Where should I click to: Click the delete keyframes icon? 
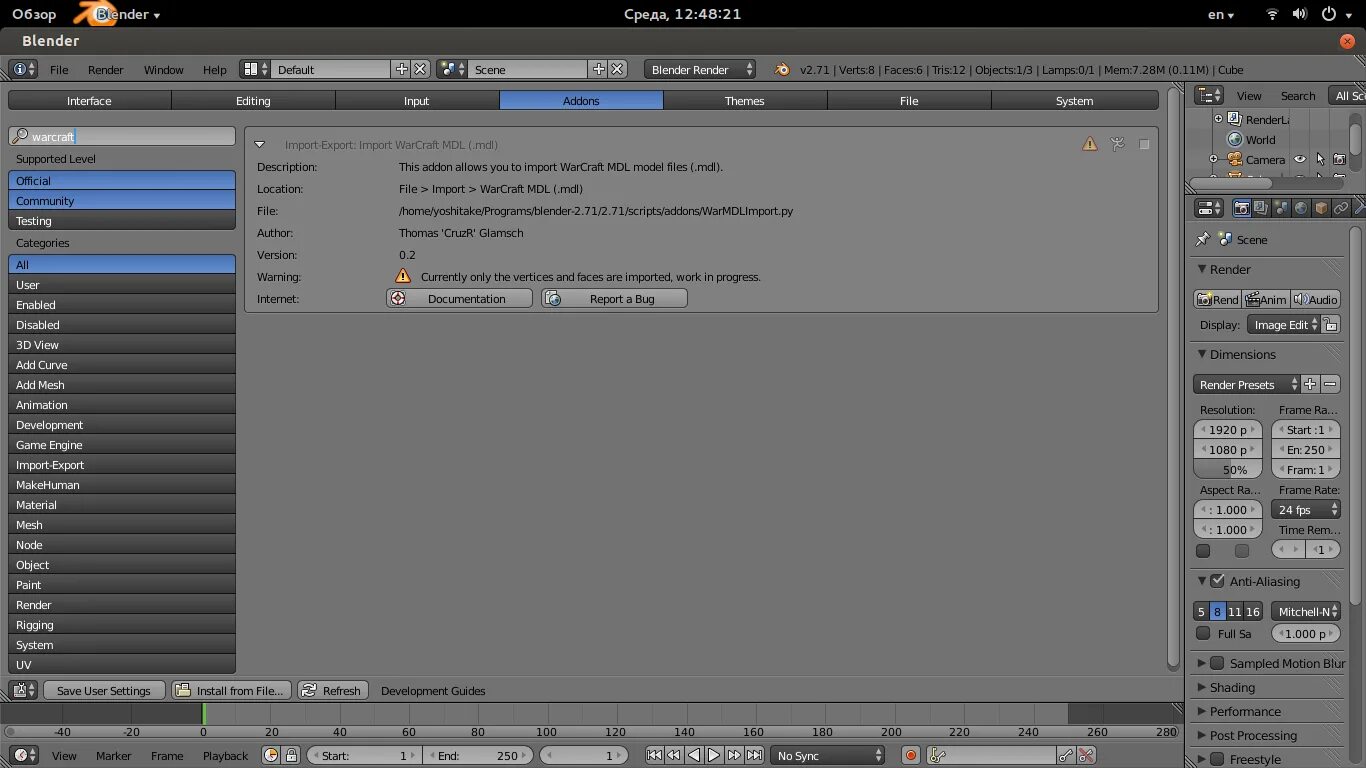pyautogui.click(x=1086, y=755)
